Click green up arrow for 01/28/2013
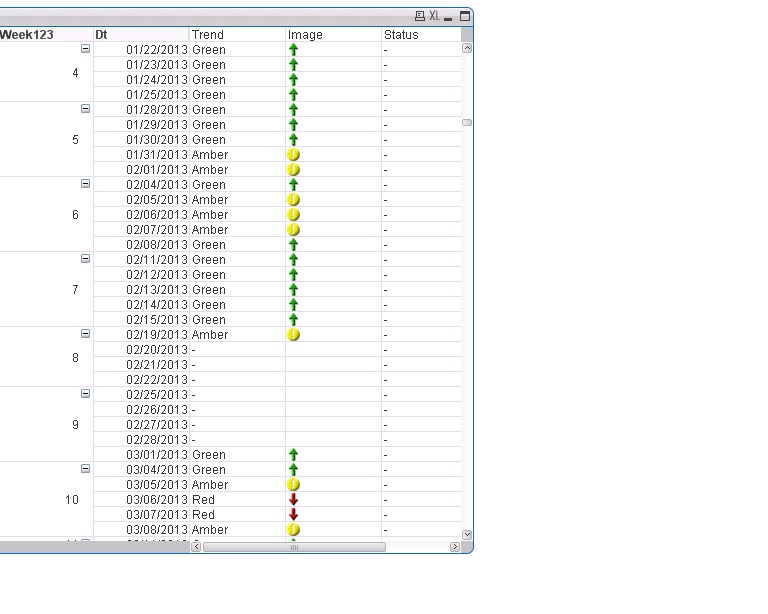Image resolution: width=768 pixels, height=614 pixels. coord(293,110)
